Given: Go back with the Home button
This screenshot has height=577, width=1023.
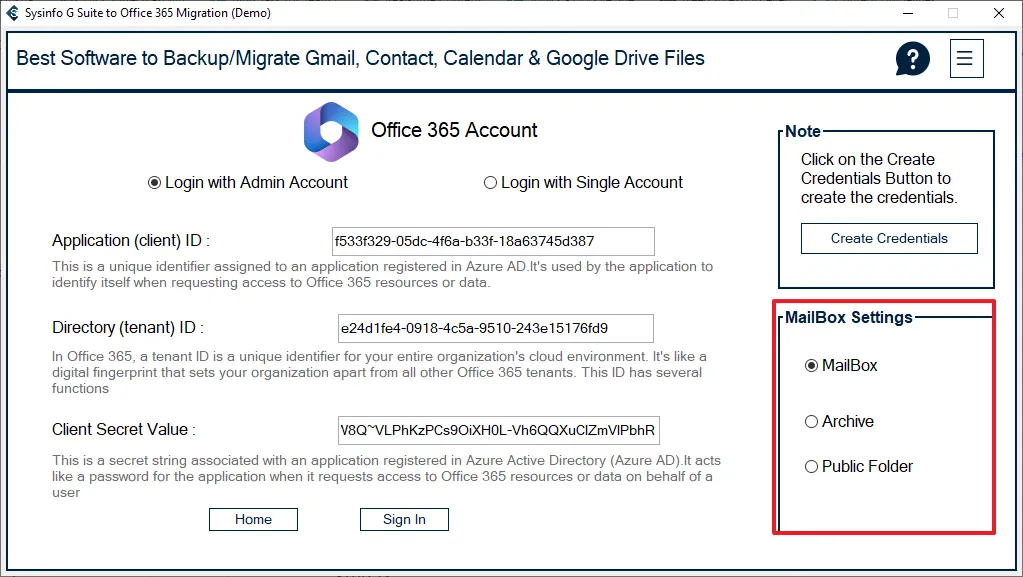Looking at the screenshot, I should pos(253,520).
